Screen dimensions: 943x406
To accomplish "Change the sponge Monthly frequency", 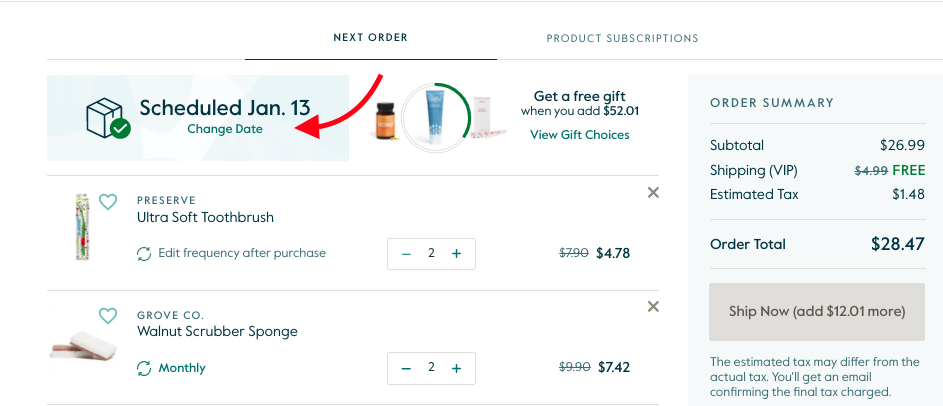I will pyautogui.click(x=182, y=368).
